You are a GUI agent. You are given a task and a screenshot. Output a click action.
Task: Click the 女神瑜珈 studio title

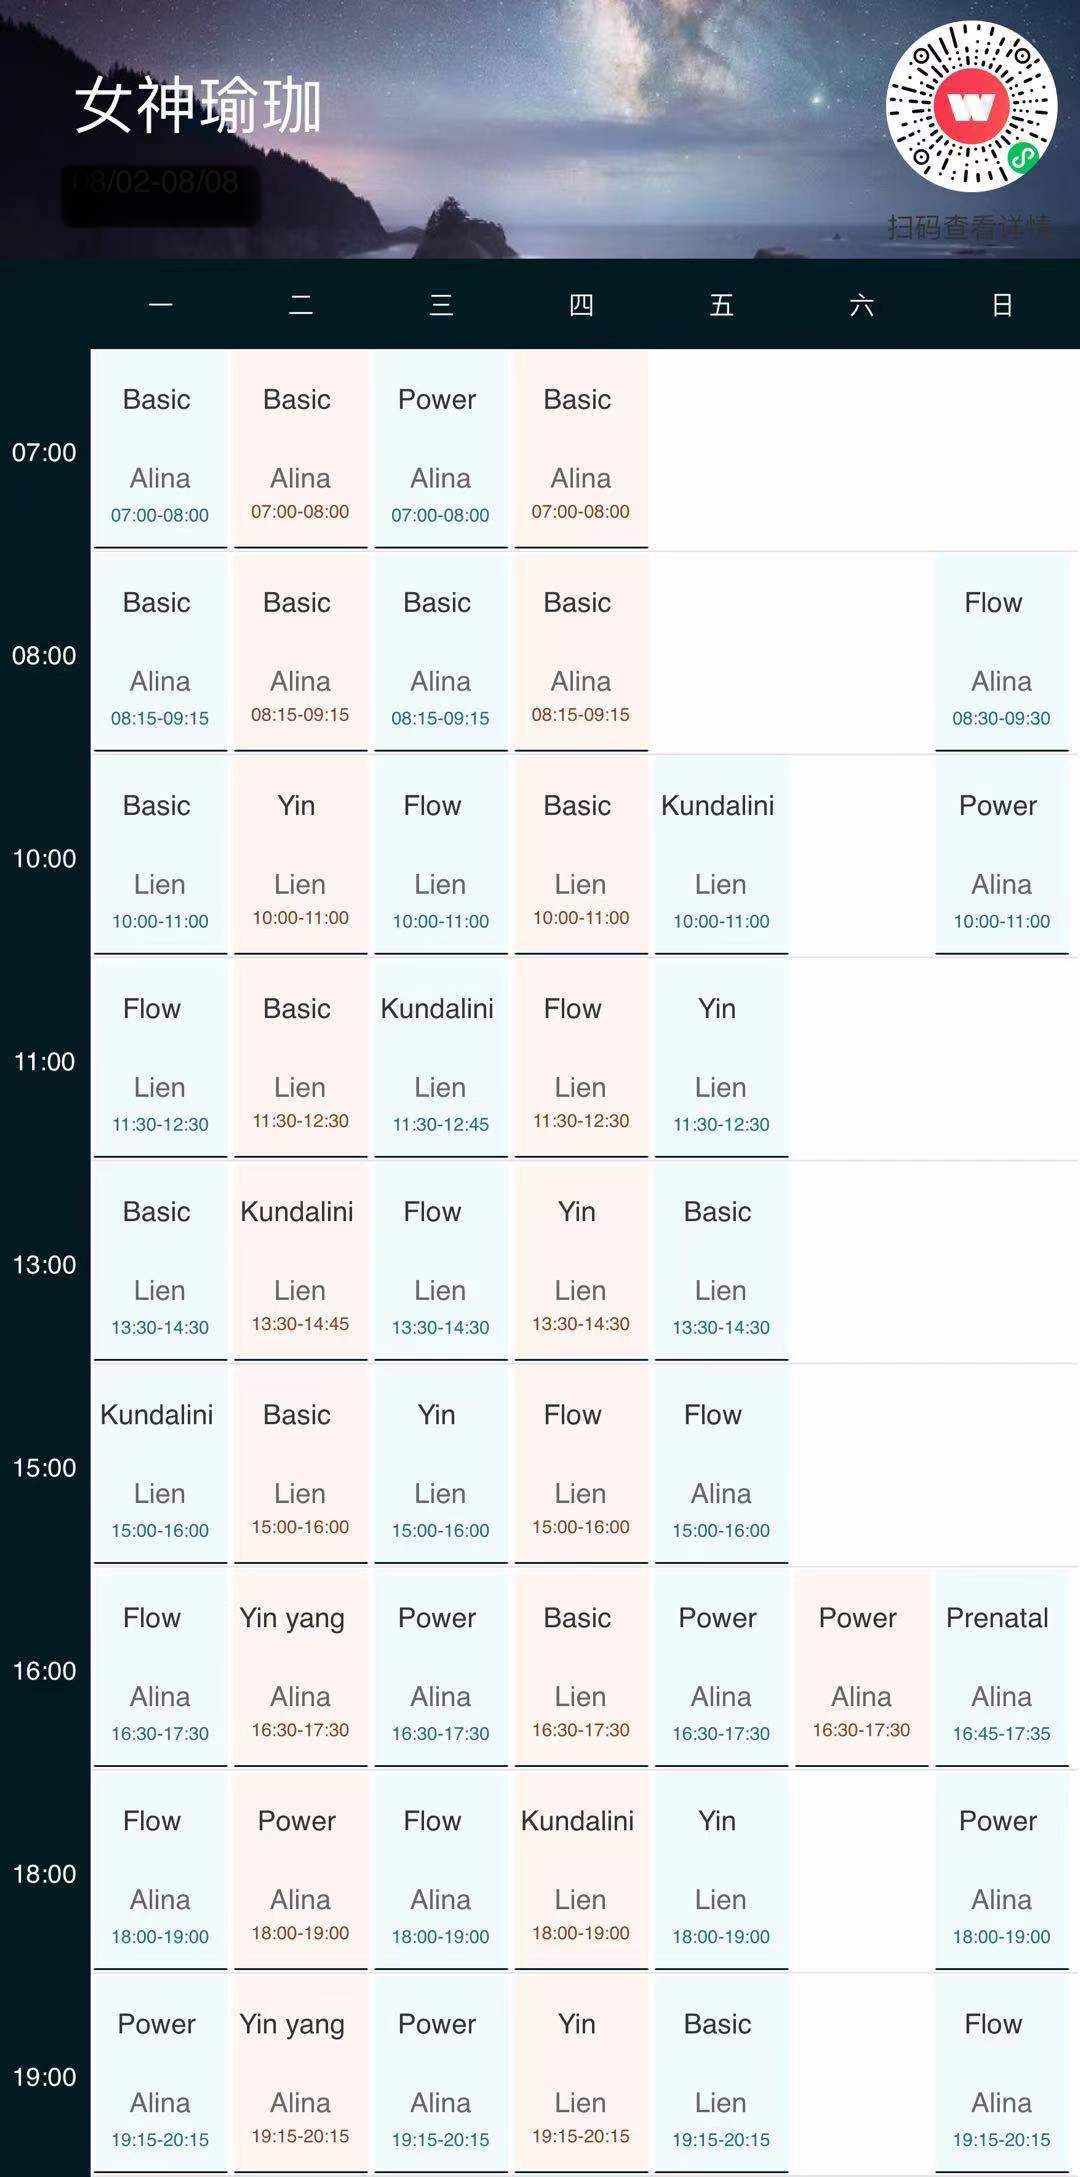click(198, 107)
